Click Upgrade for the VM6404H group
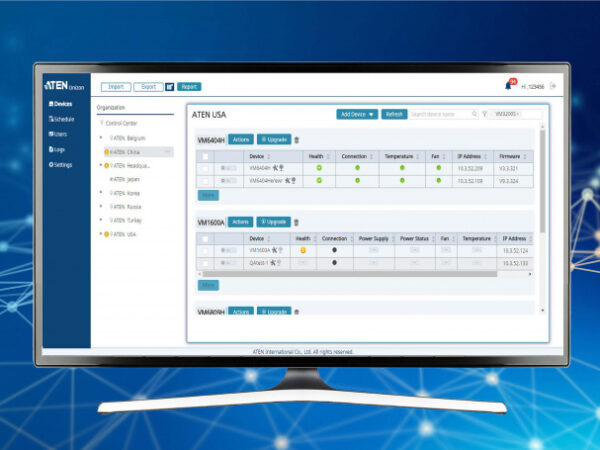Image resolution: width=600 pixels, height=450 pixels. (x=274, y=140)
